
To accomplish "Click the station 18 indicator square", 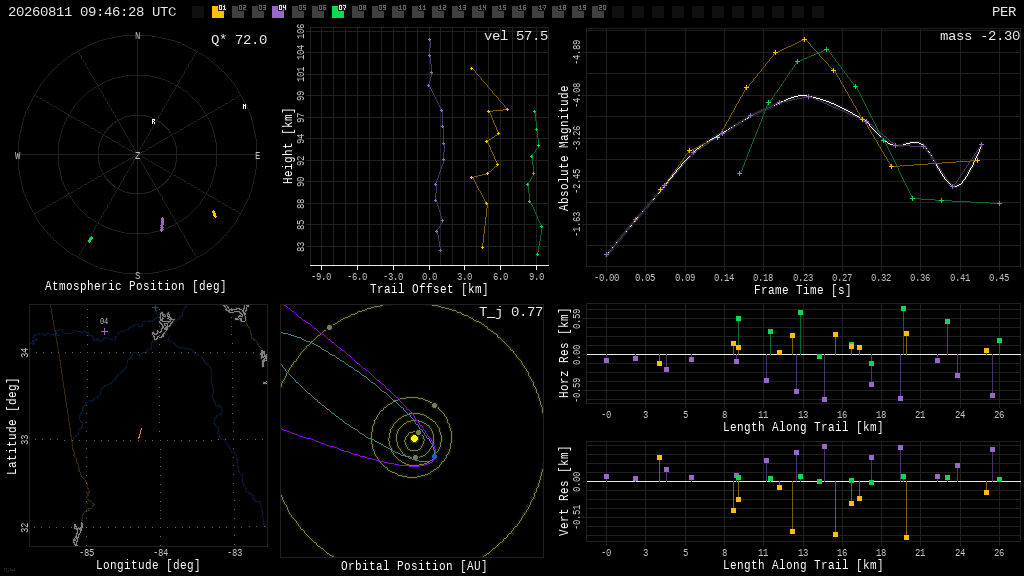I will tap(558, 12).
